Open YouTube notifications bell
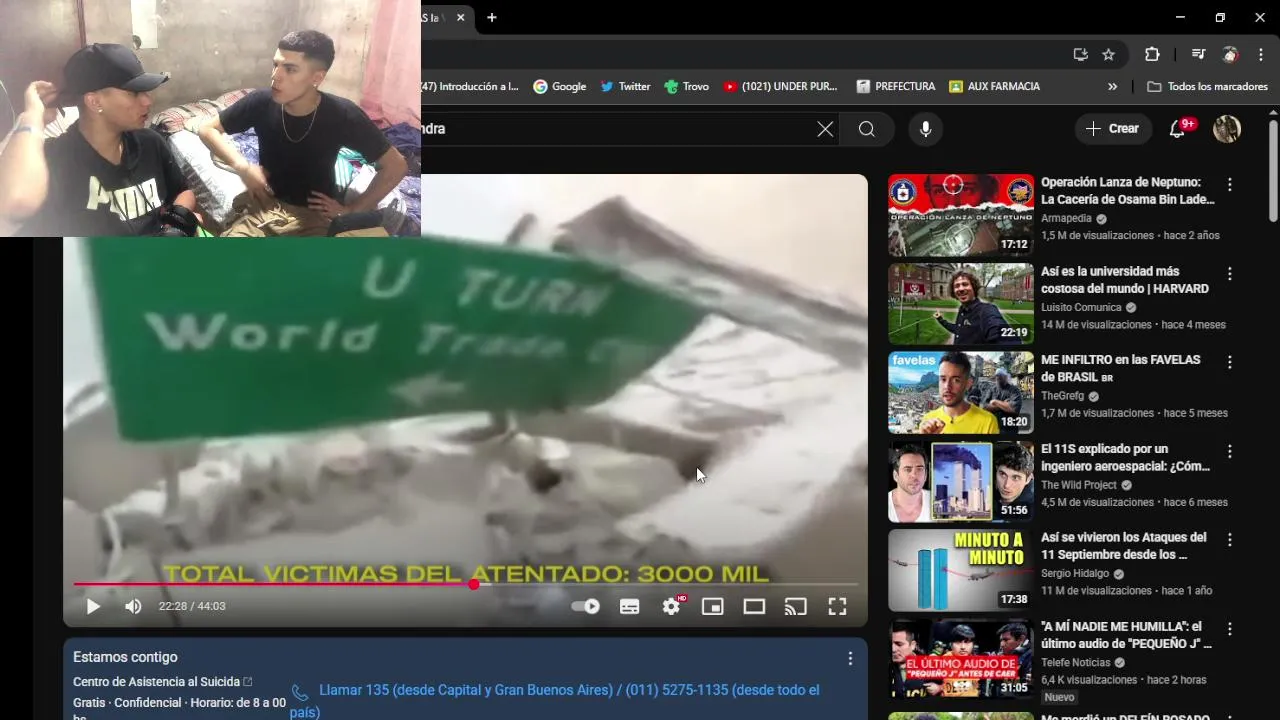This screenshot has height=720, width=1280. click(x=1178, y=129)
